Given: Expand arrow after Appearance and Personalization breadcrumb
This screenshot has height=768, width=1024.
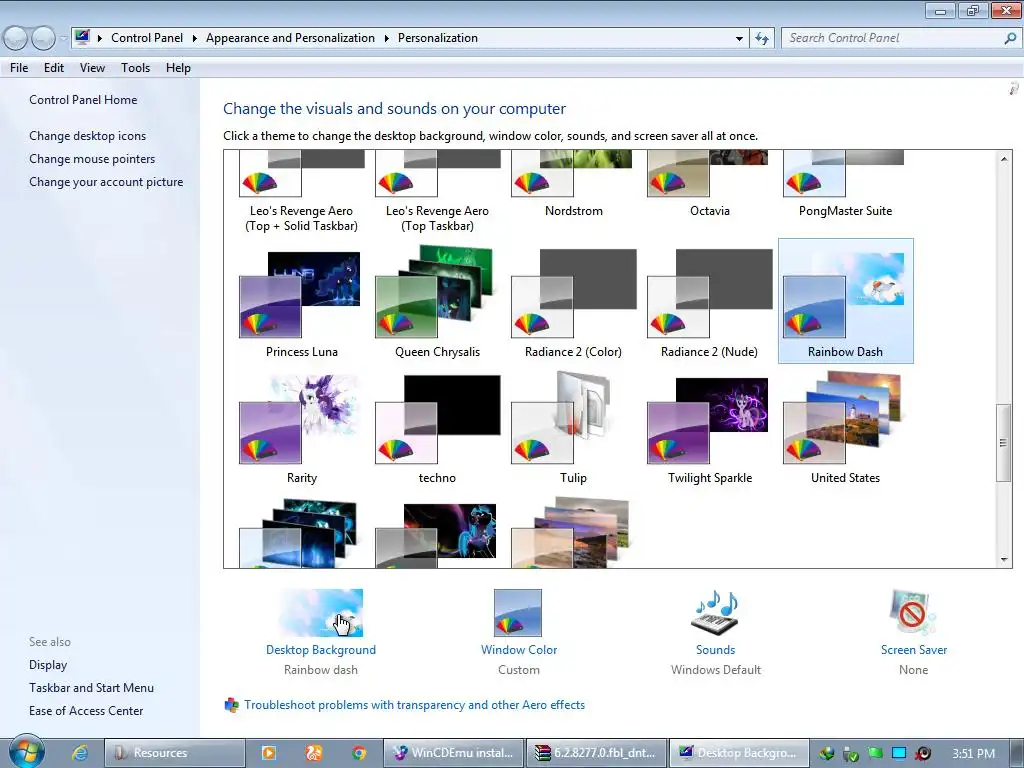Looking at the screenshot, I should [x=387, y=38].
